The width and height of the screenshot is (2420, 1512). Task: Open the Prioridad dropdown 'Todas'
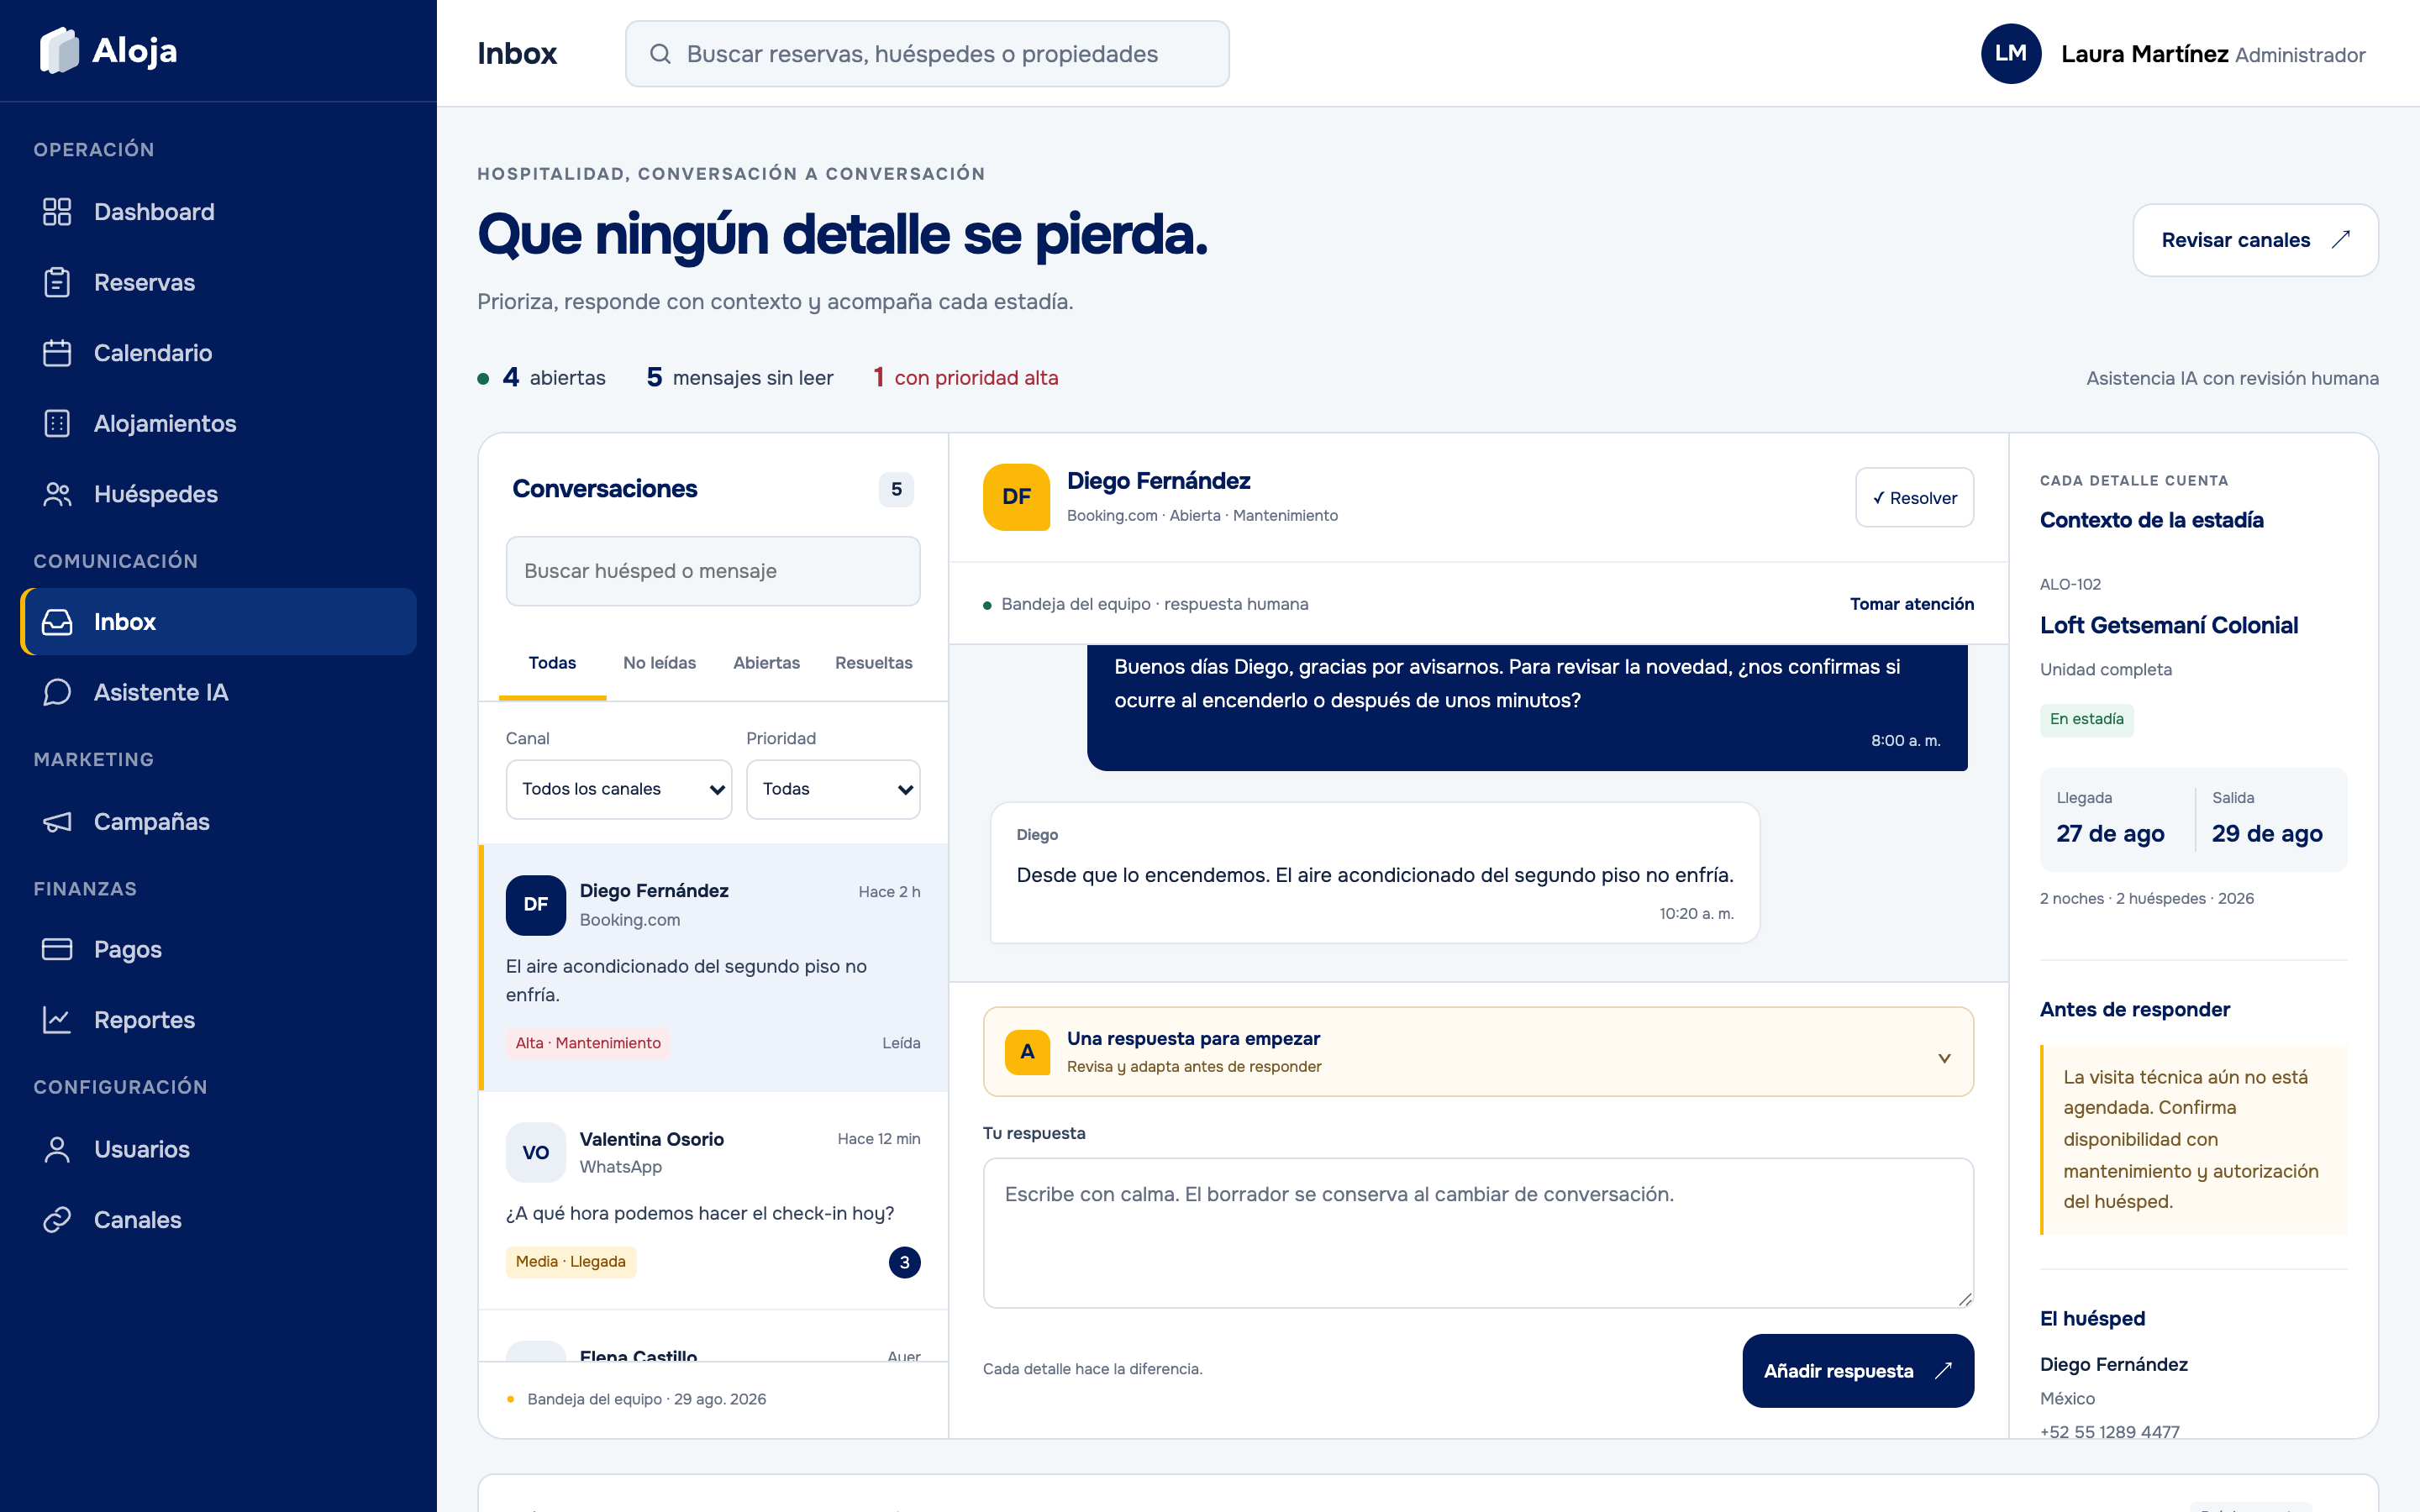[833, 789]
